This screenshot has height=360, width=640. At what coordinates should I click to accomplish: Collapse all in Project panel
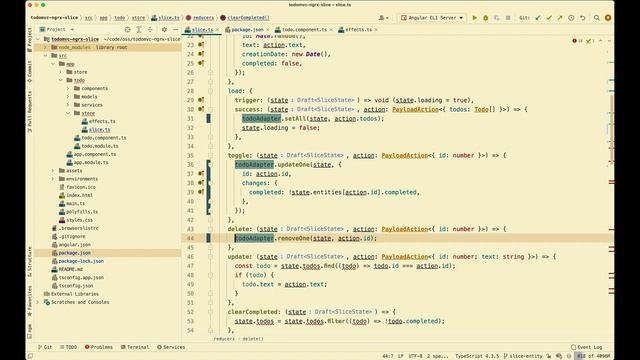tap(150, 29)
